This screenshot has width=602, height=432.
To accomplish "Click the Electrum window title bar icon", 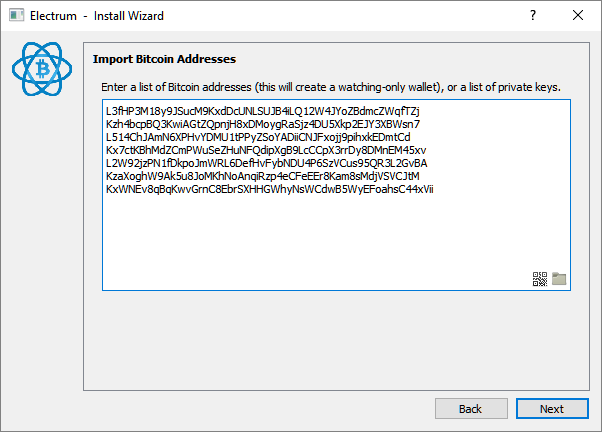I will [x=17, y=15].
